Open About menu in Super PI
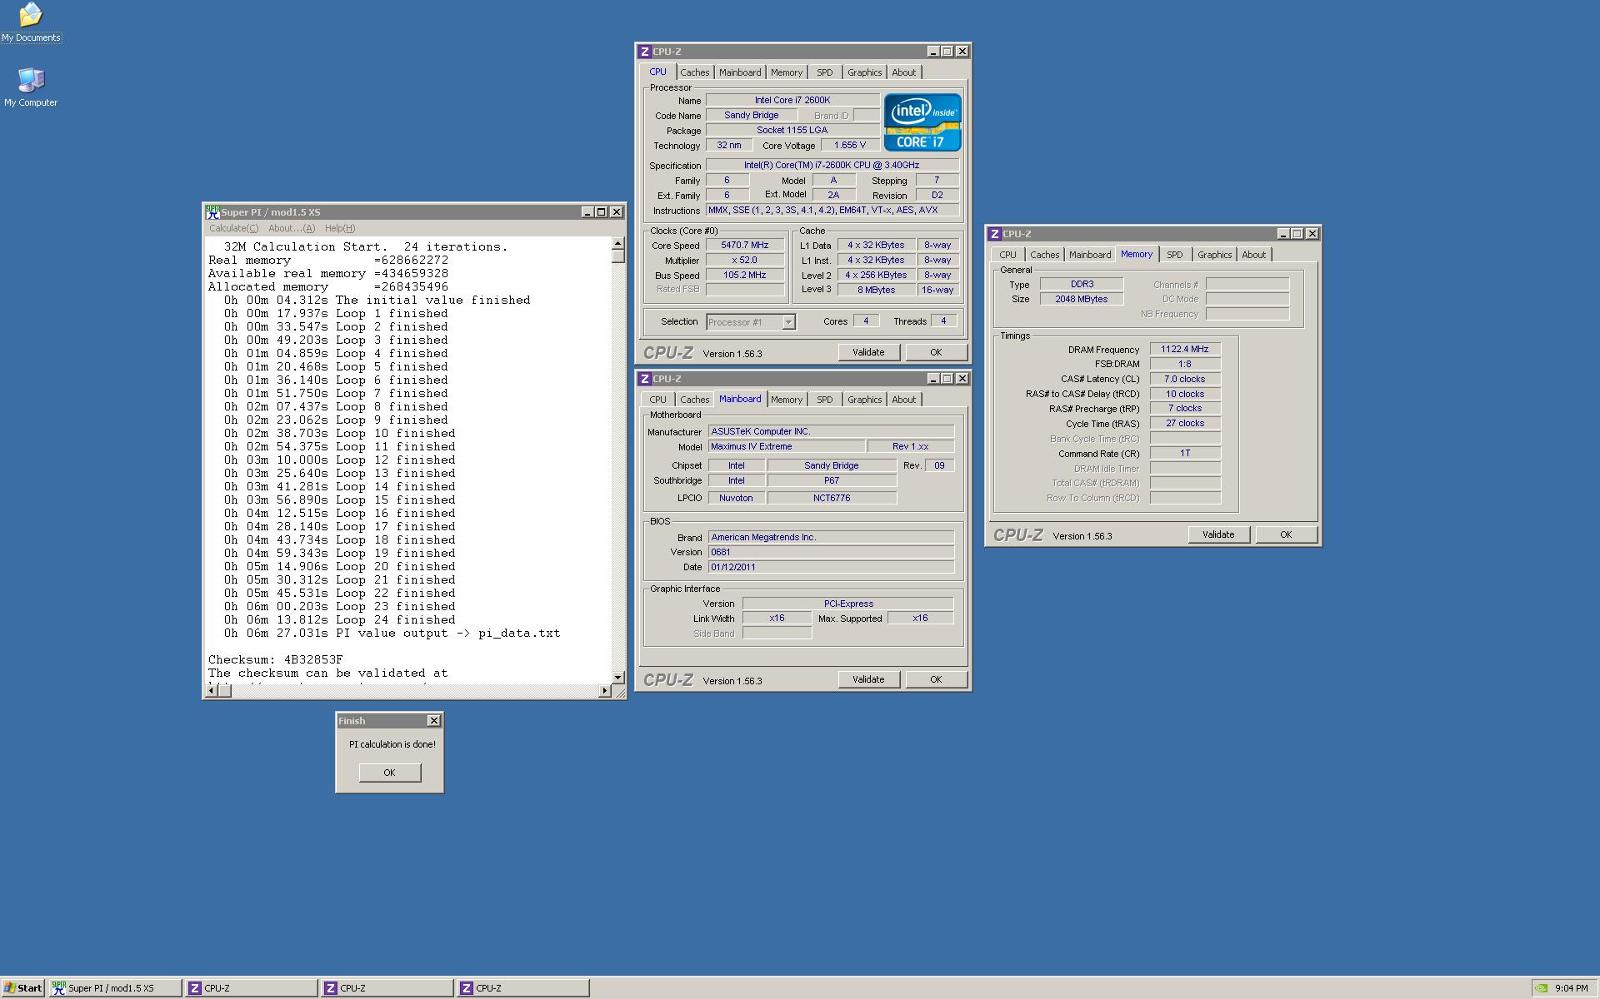The width and height of the screenshot is (1600, 999). pyautogui.click(x=292, y=228)
